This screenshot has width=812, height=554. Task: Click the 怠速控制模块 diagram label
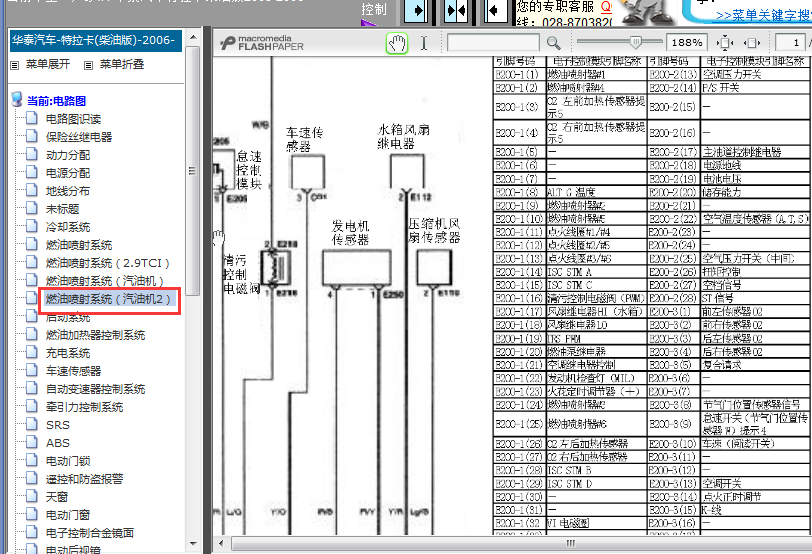249,170
